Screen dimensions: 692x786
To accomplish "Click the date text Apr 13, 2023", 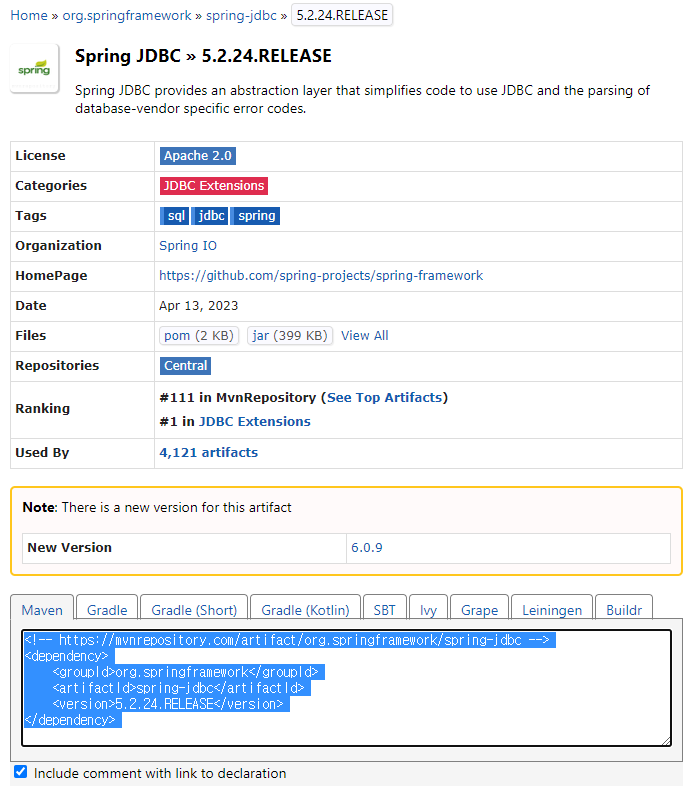I will pos(199,306).
